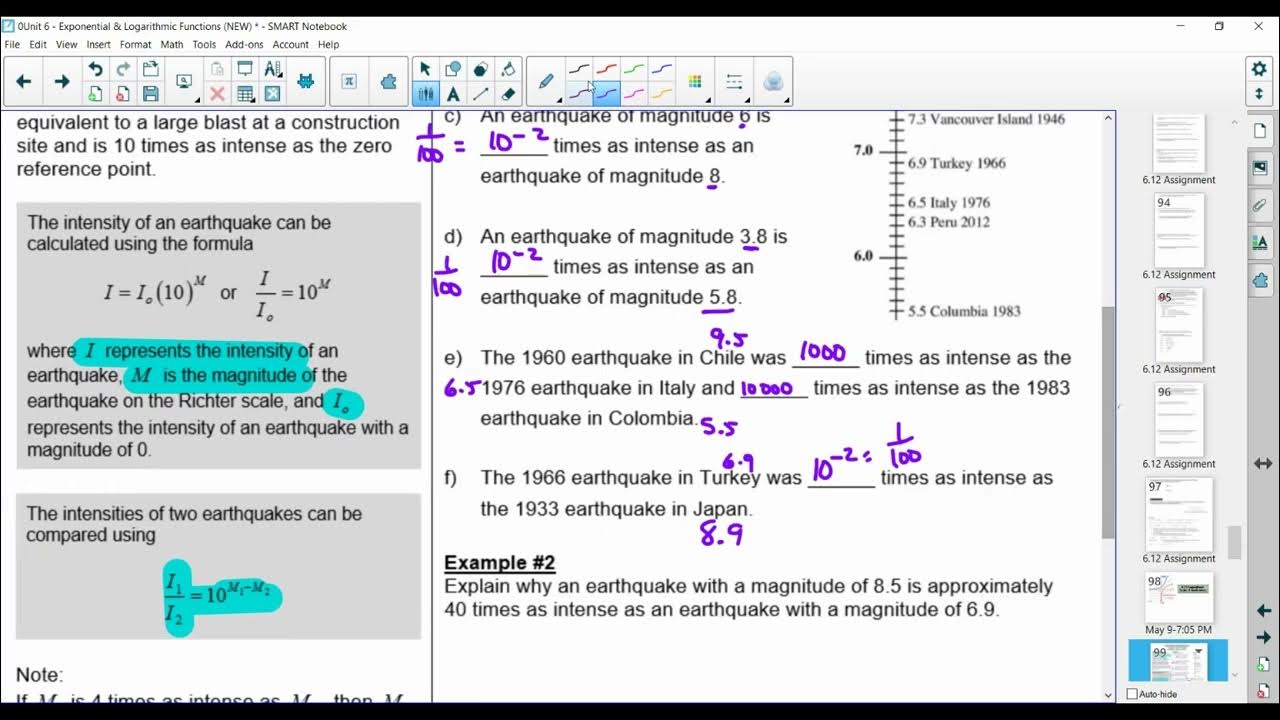This screenshot has width=1280, height=720.
Task: Click the Delete Page icon at the sidebar bottom
Action: coord(1263,690)
